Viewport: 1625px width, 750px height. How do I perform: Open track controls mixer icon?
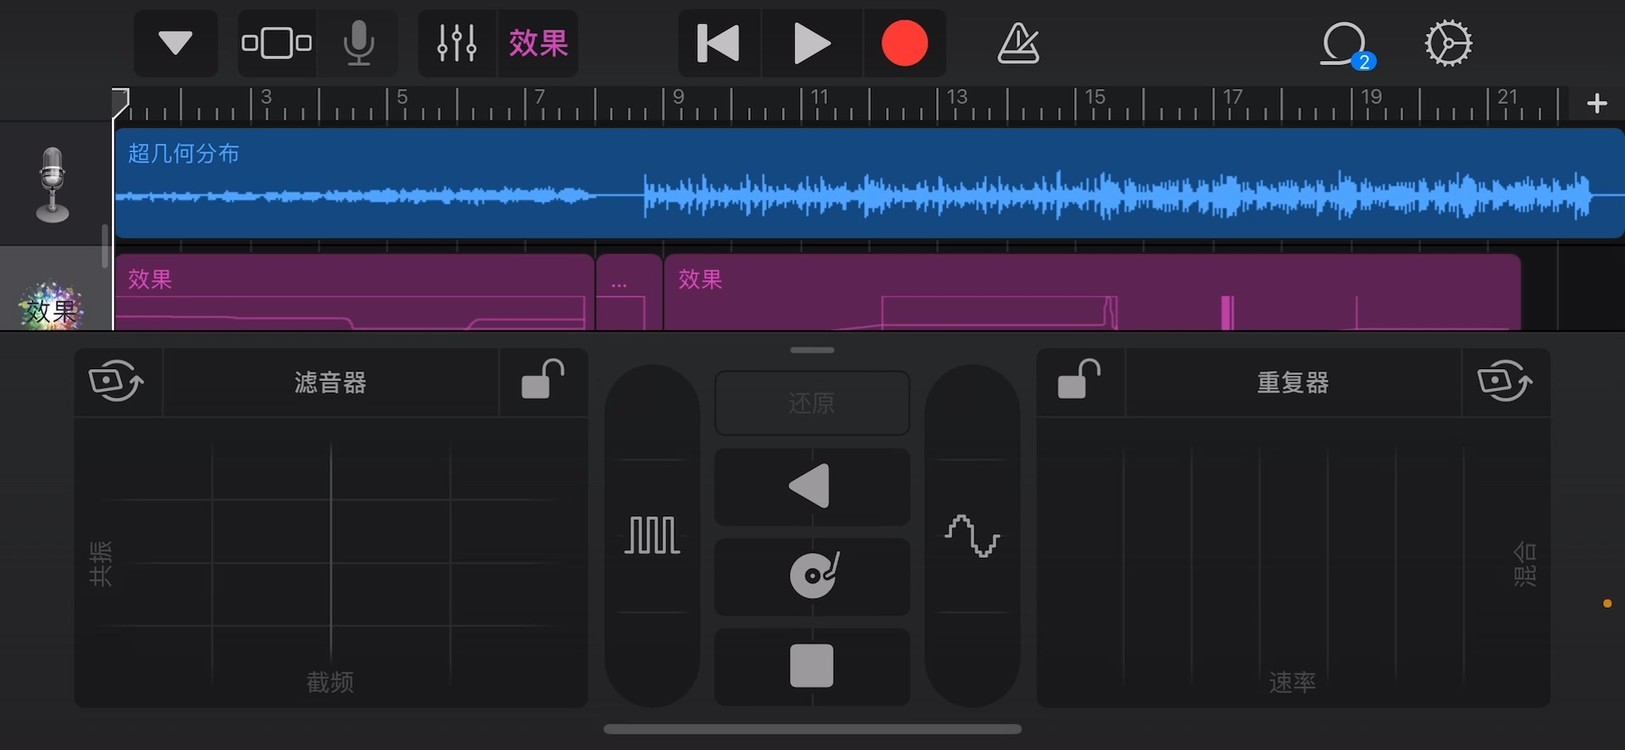(457, 43)
